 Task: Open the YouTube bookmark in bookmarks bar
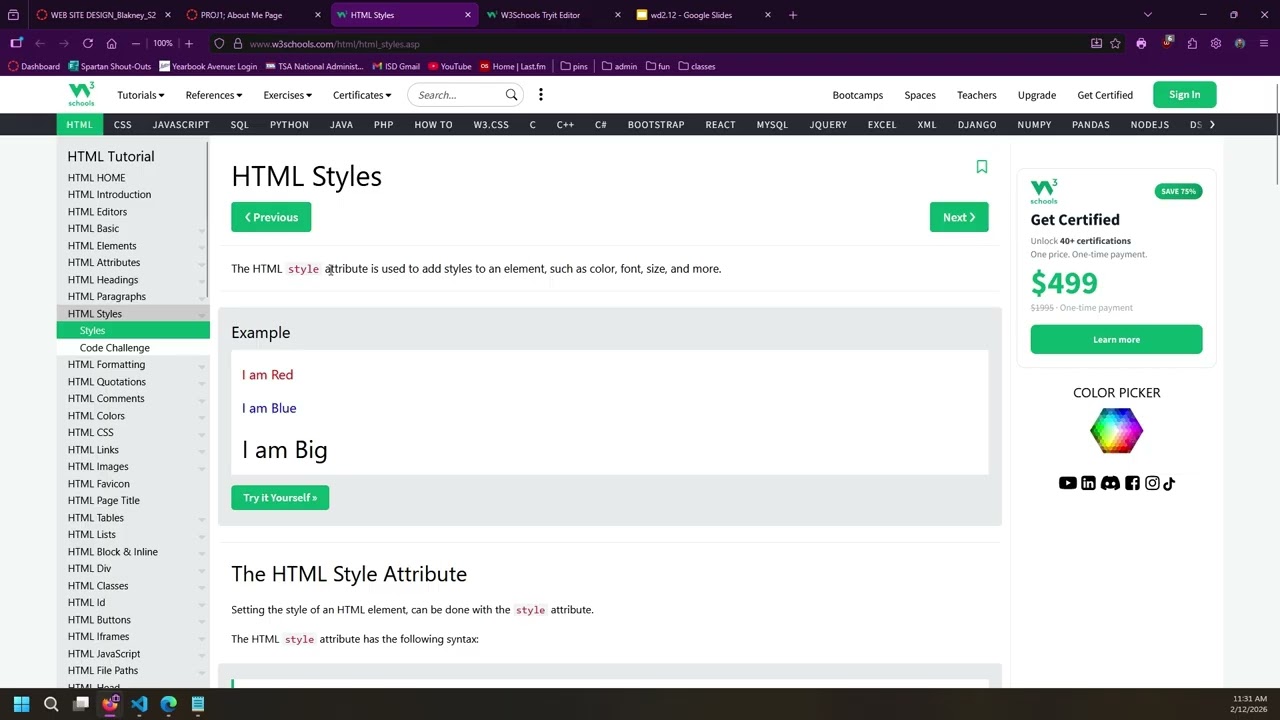(449, 66)
